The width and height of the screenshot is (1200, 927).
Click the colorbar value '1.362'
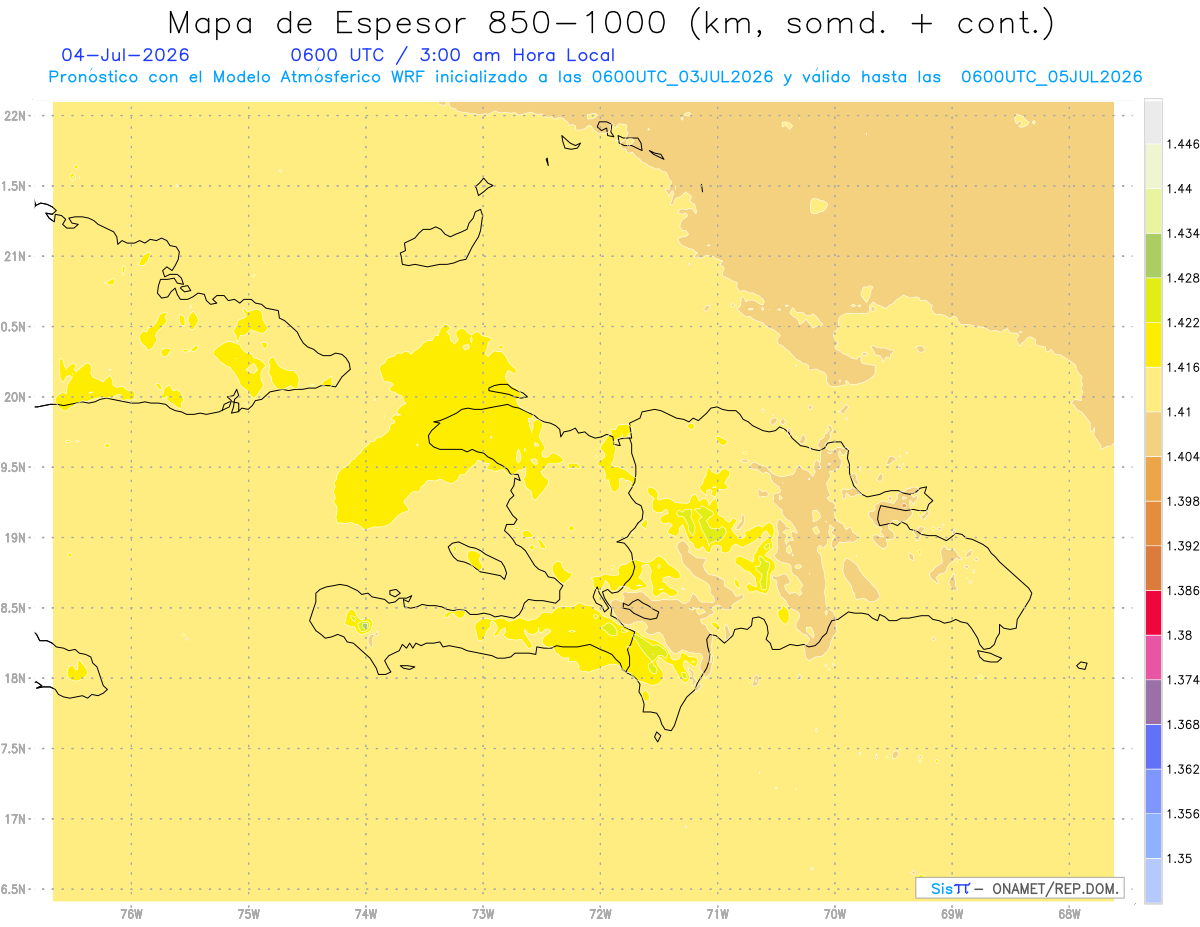point(1183,769)
